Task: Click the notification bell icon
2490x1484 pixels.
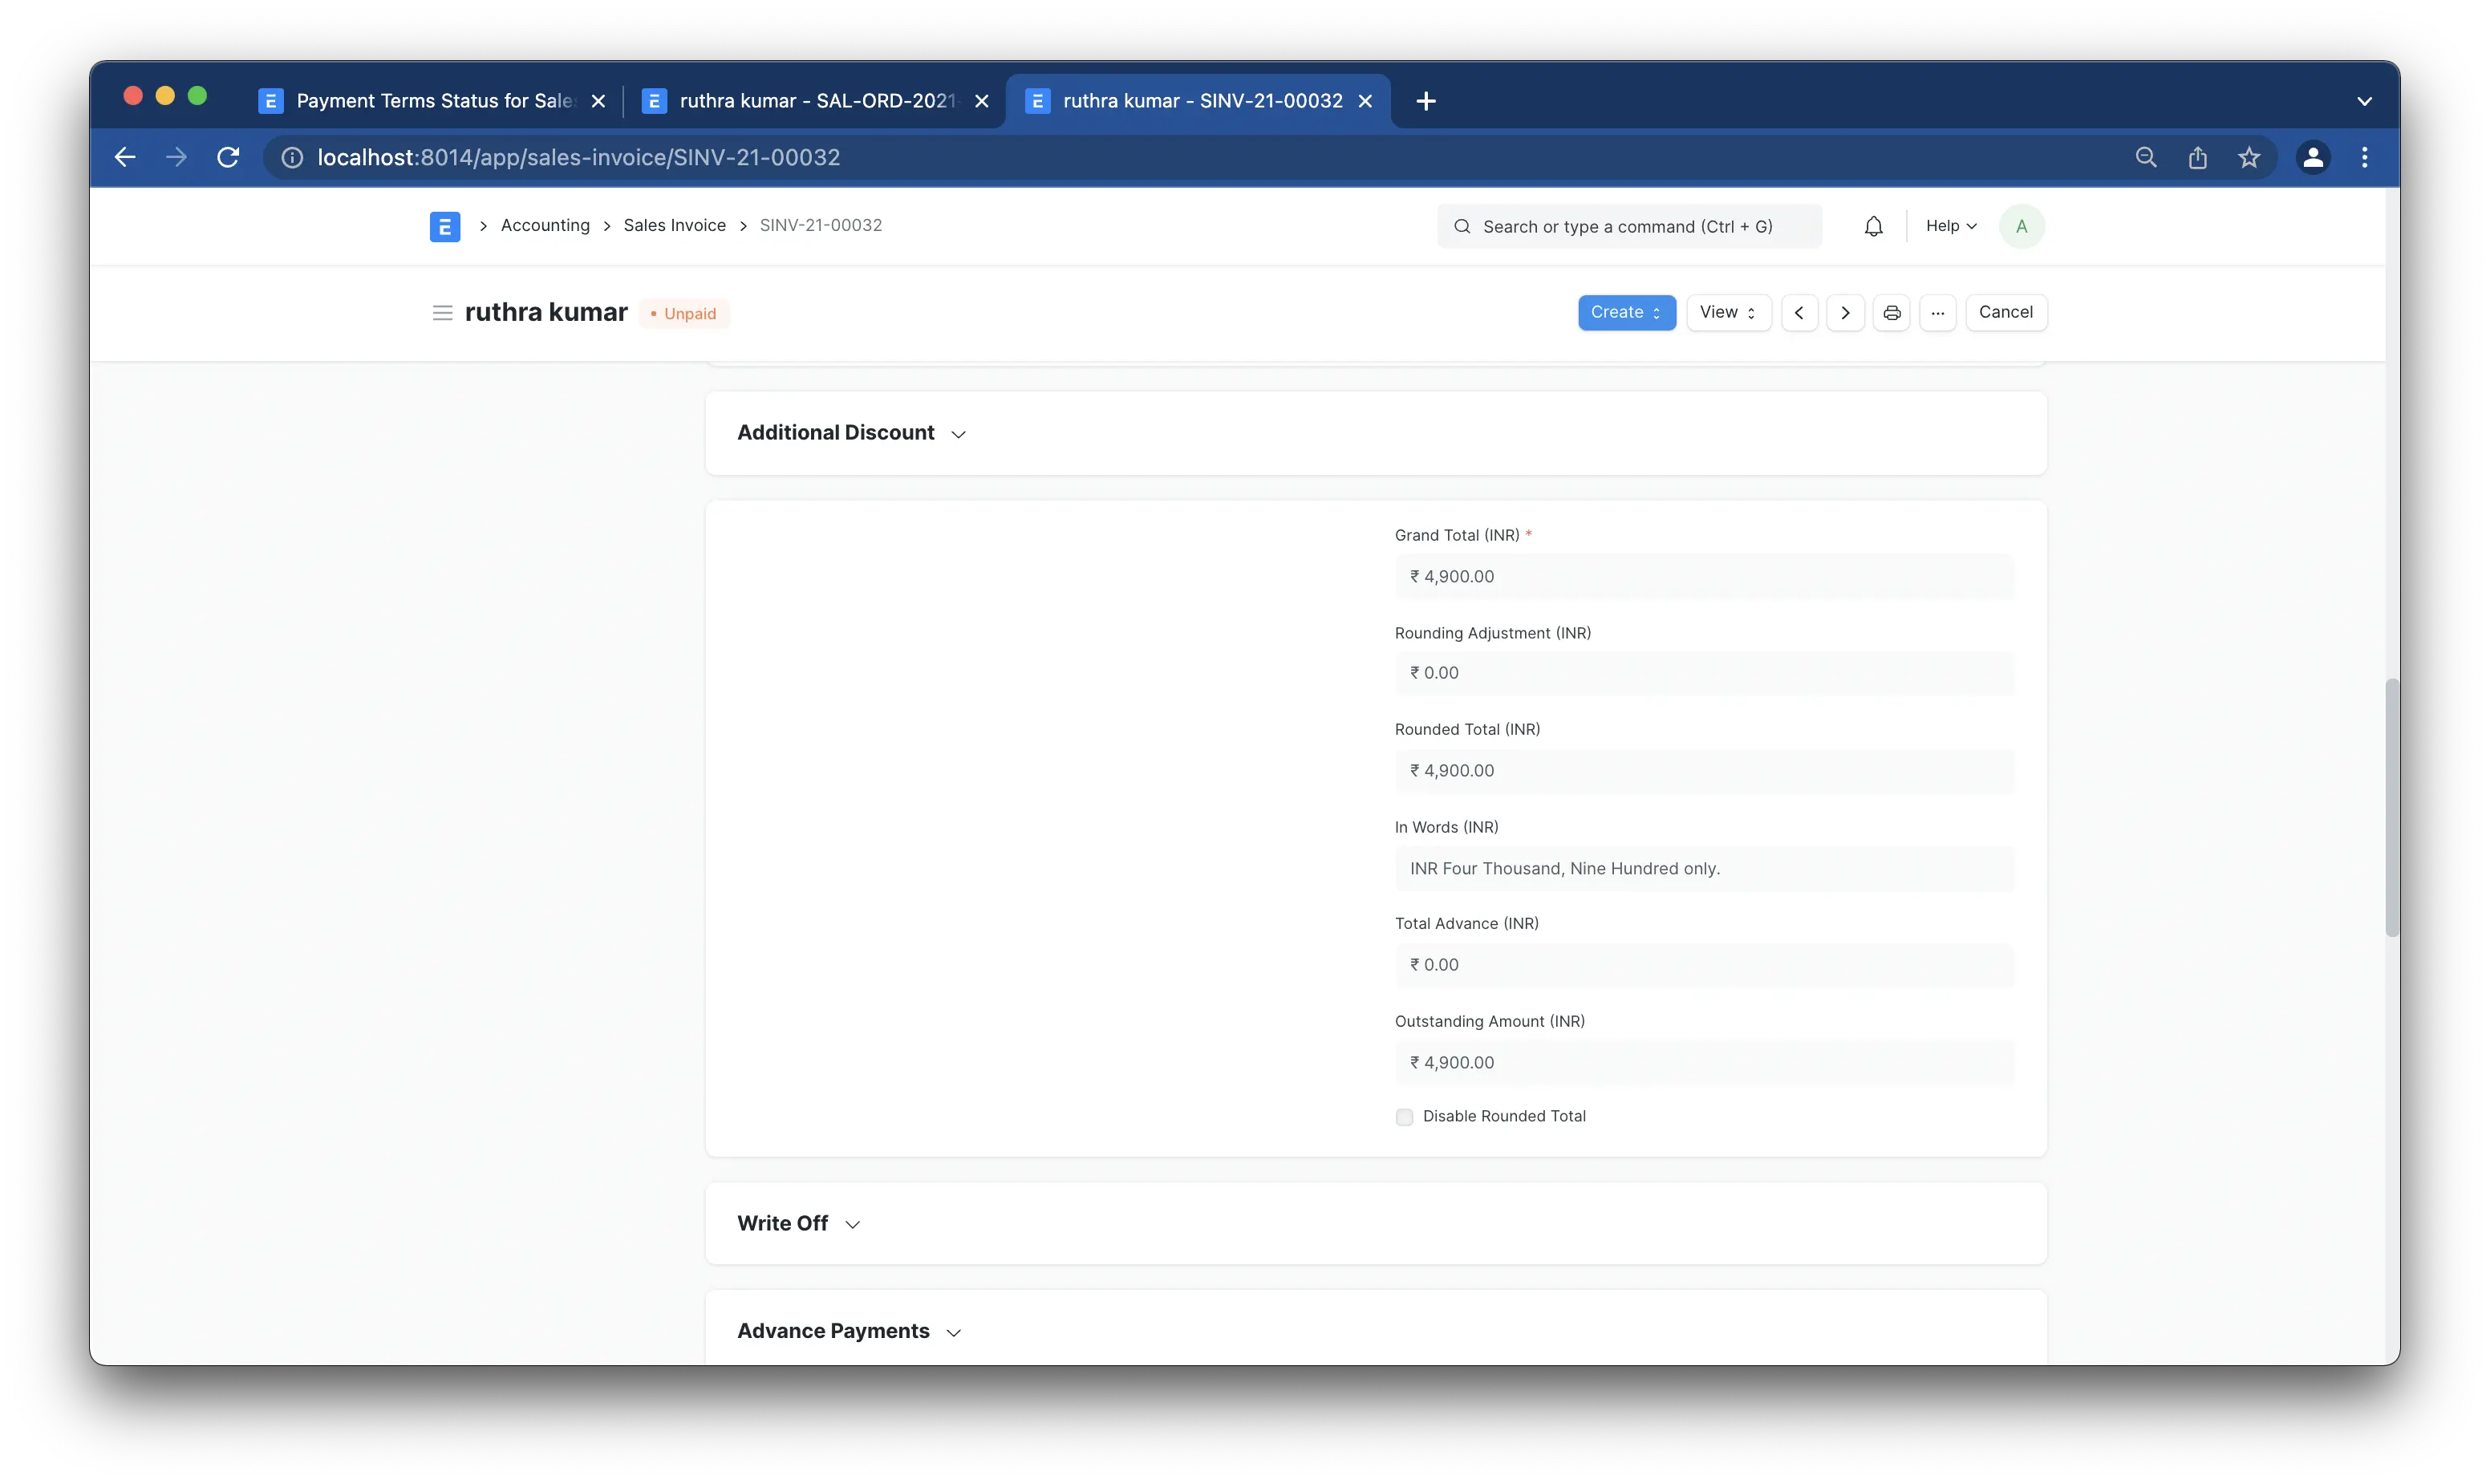Action: tap(1874, 226)
